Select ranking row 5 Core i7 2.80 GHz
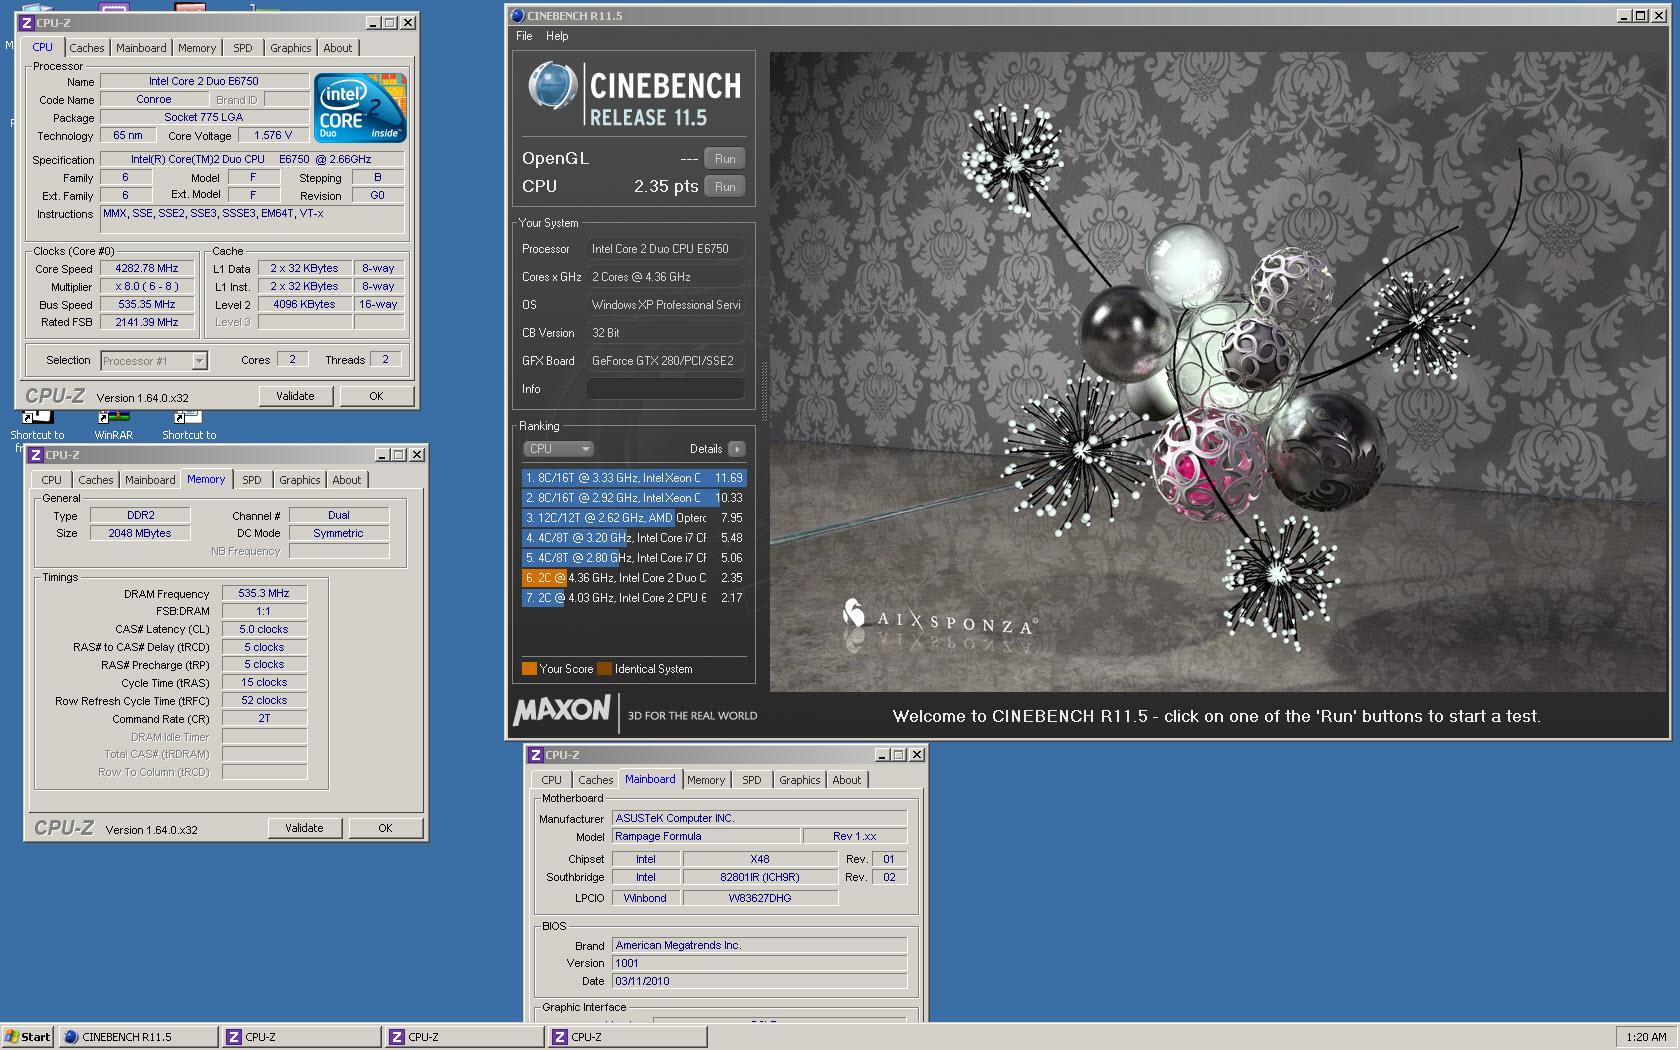Image resolution: width=1680 pixels, height=1050 pixels. (634, 558)
